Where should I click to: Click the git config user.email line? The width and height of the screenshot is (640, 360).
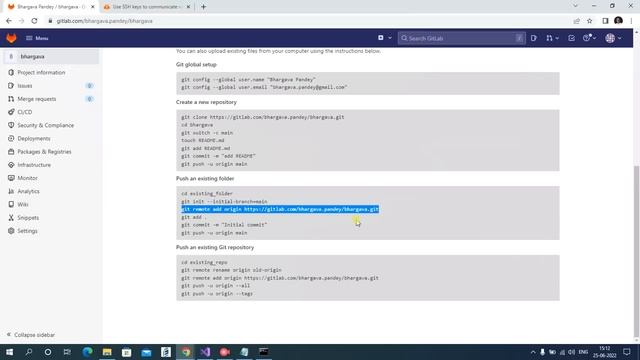tap(264, 87)
